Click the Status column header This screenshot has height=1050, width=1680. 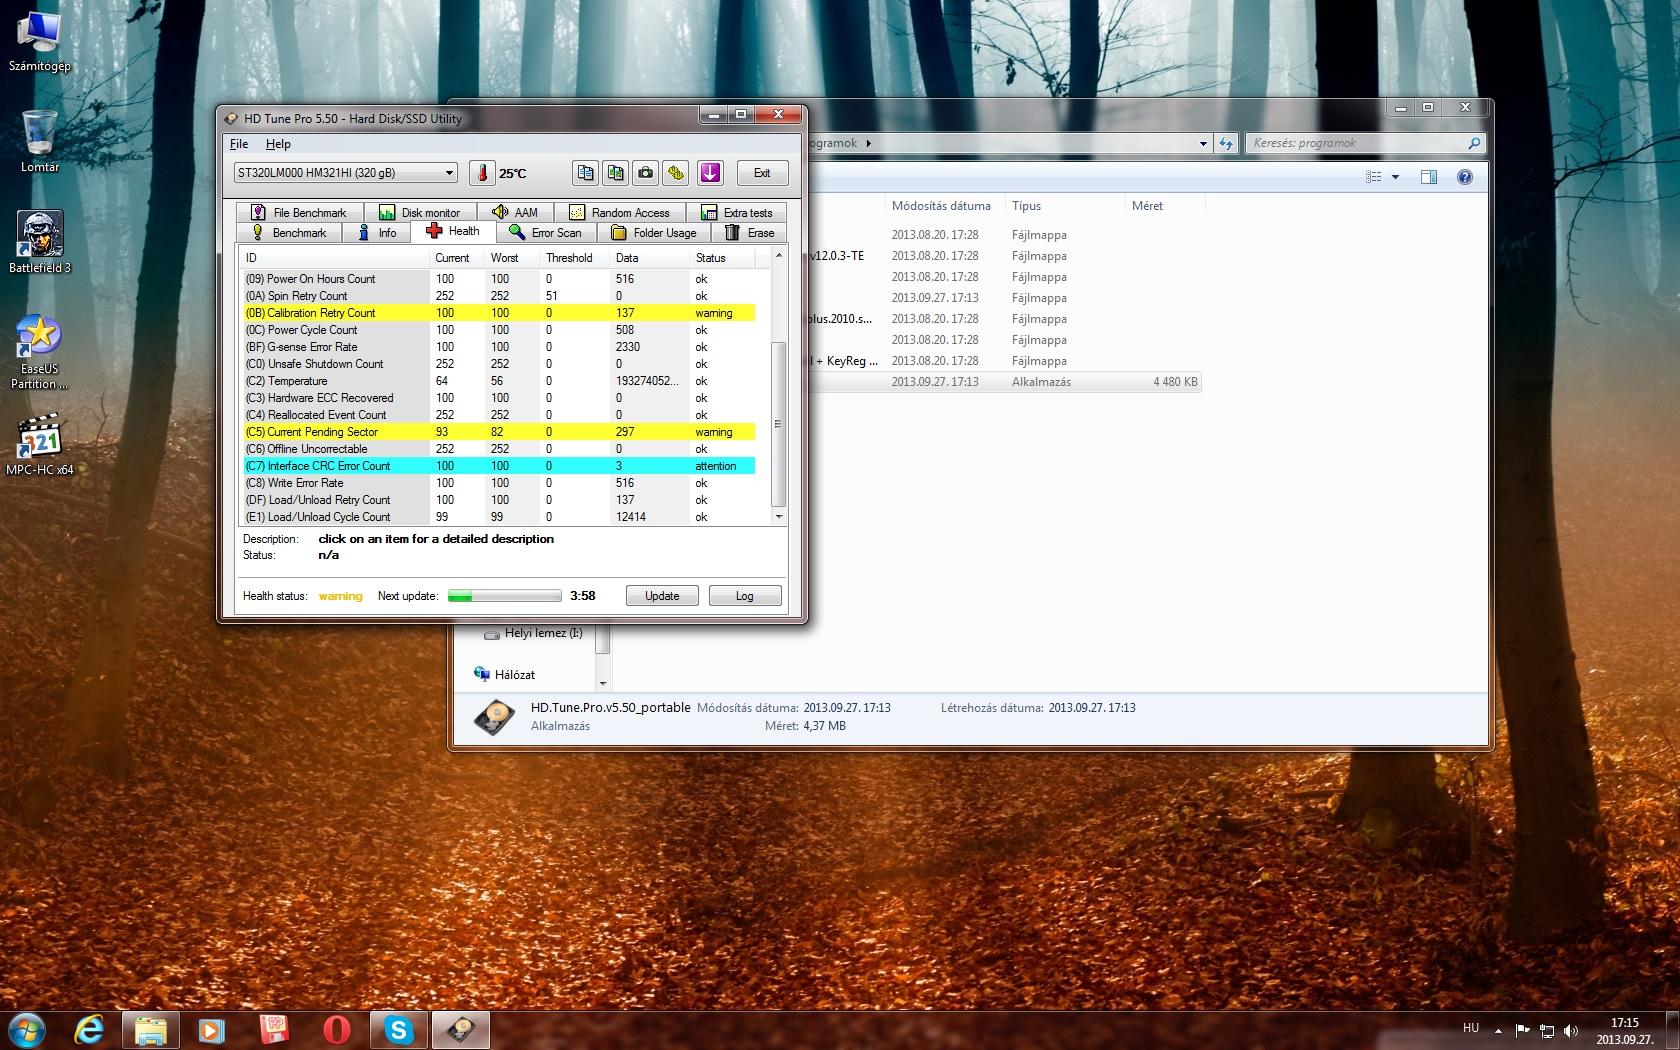722,258
